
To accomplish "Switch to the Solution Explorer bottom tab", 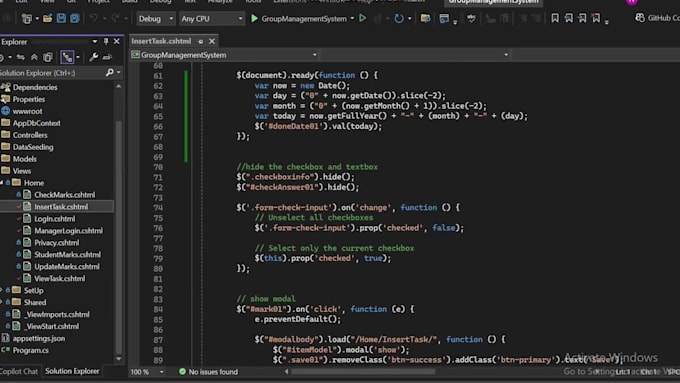I will [x=72, y=371].
